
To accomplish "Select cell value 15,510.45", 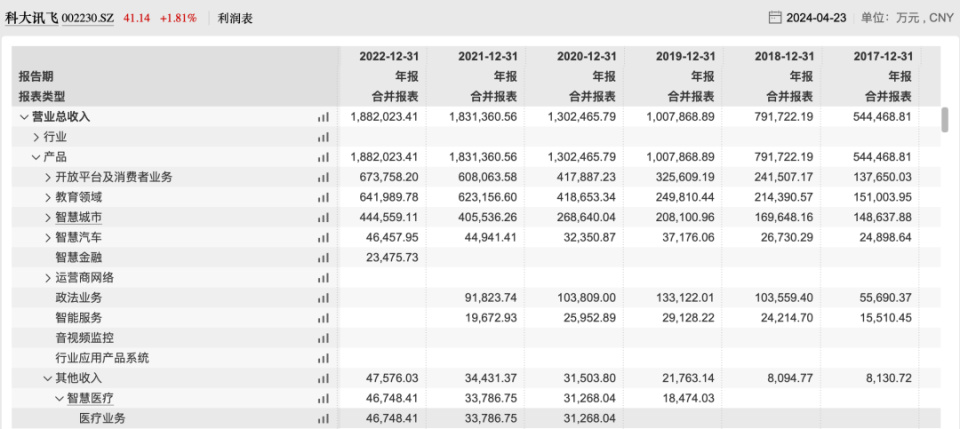I will [x=887, y=318].
